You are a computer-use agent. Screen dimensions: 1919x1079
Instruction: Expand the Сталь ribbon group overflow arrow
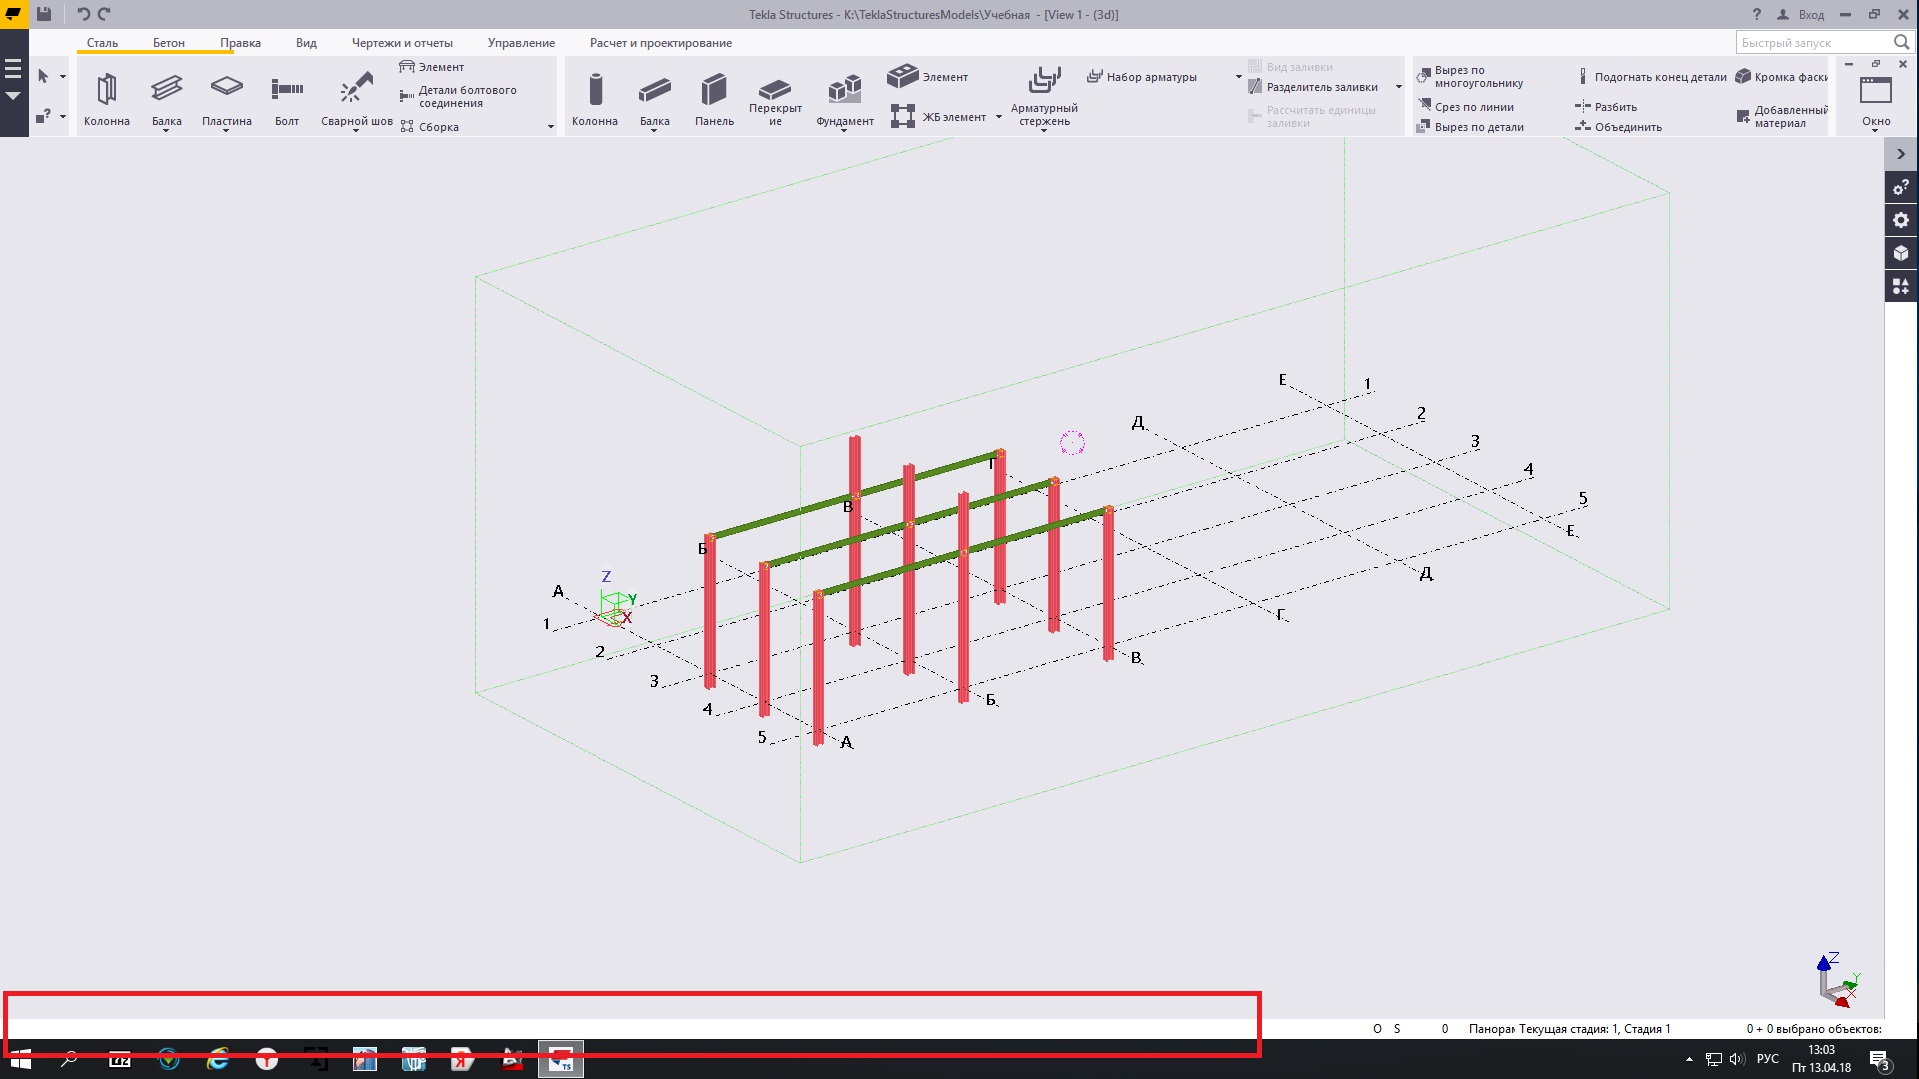[x=550, y=127]
